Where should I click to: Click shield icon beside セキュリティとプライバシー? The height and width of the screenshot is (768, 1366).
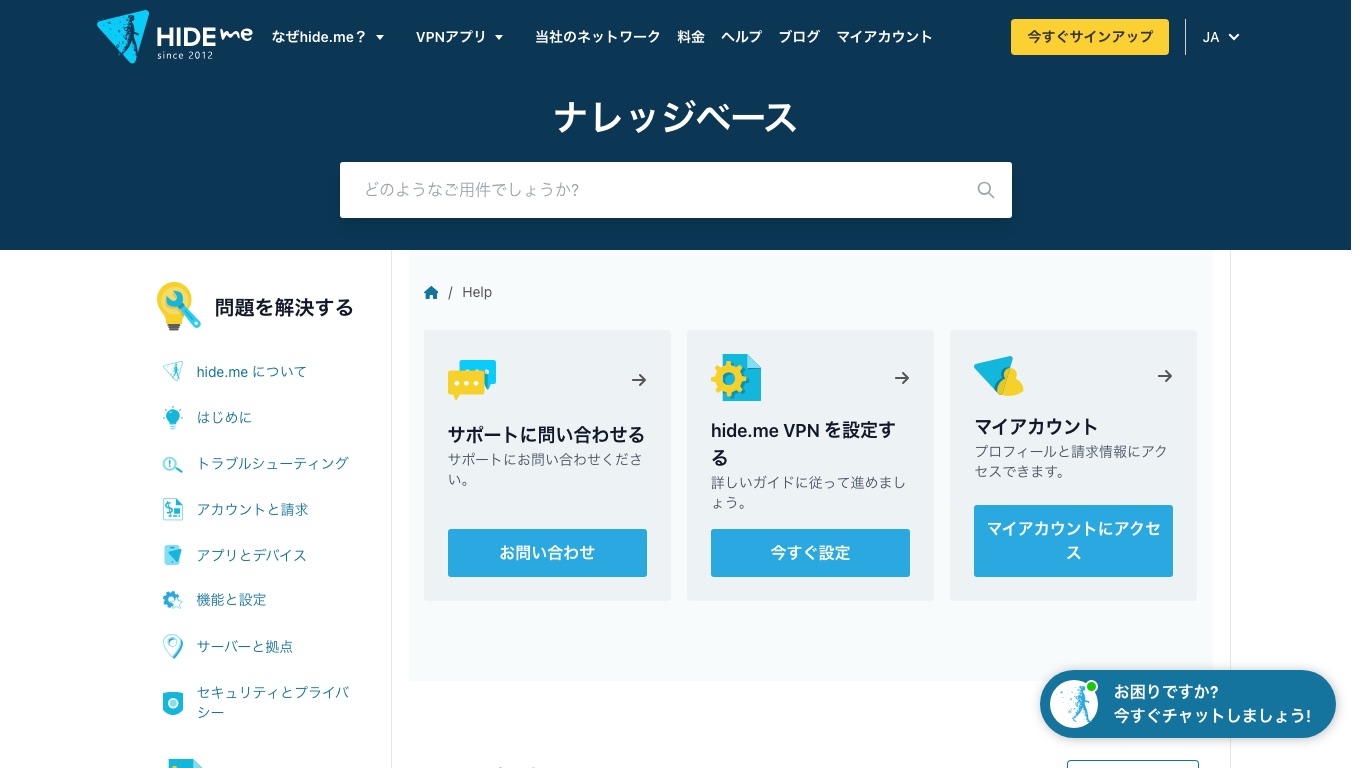click(173, 703)
